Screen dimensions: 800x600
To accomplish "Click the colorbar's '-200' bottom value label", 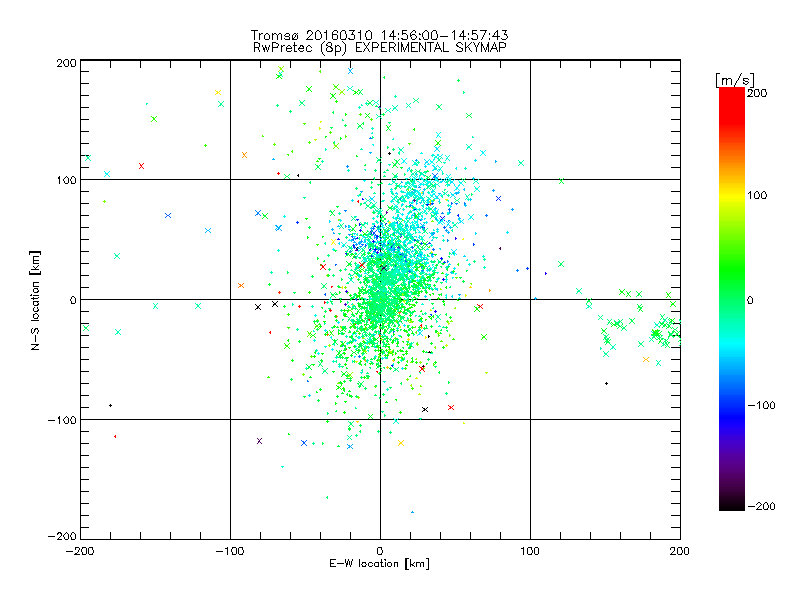I will click(x=761, y=506).
